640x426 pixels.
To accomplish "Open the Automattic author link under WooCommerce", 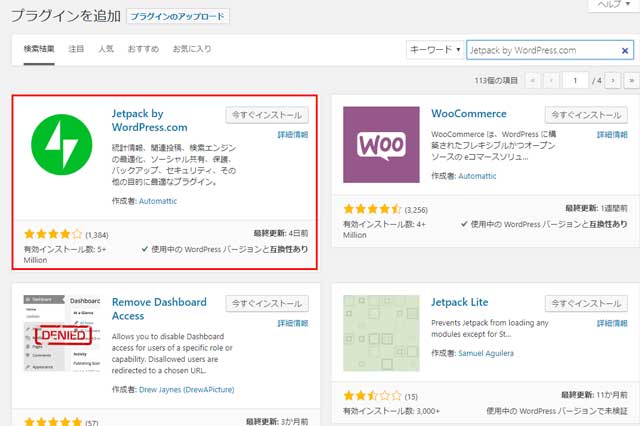I will 477,176.
